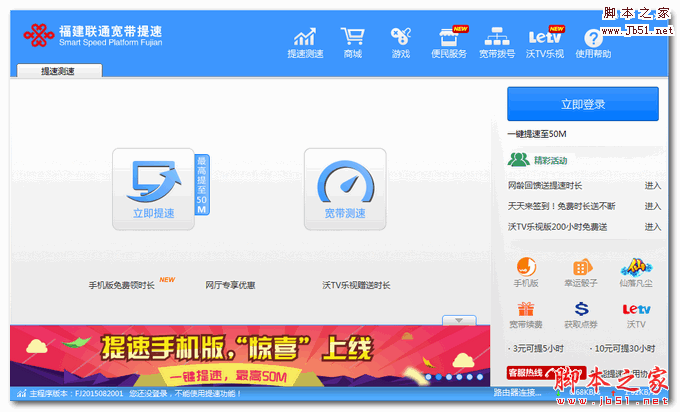Click the 精彩活动 section heading

[x=550, y=160]
